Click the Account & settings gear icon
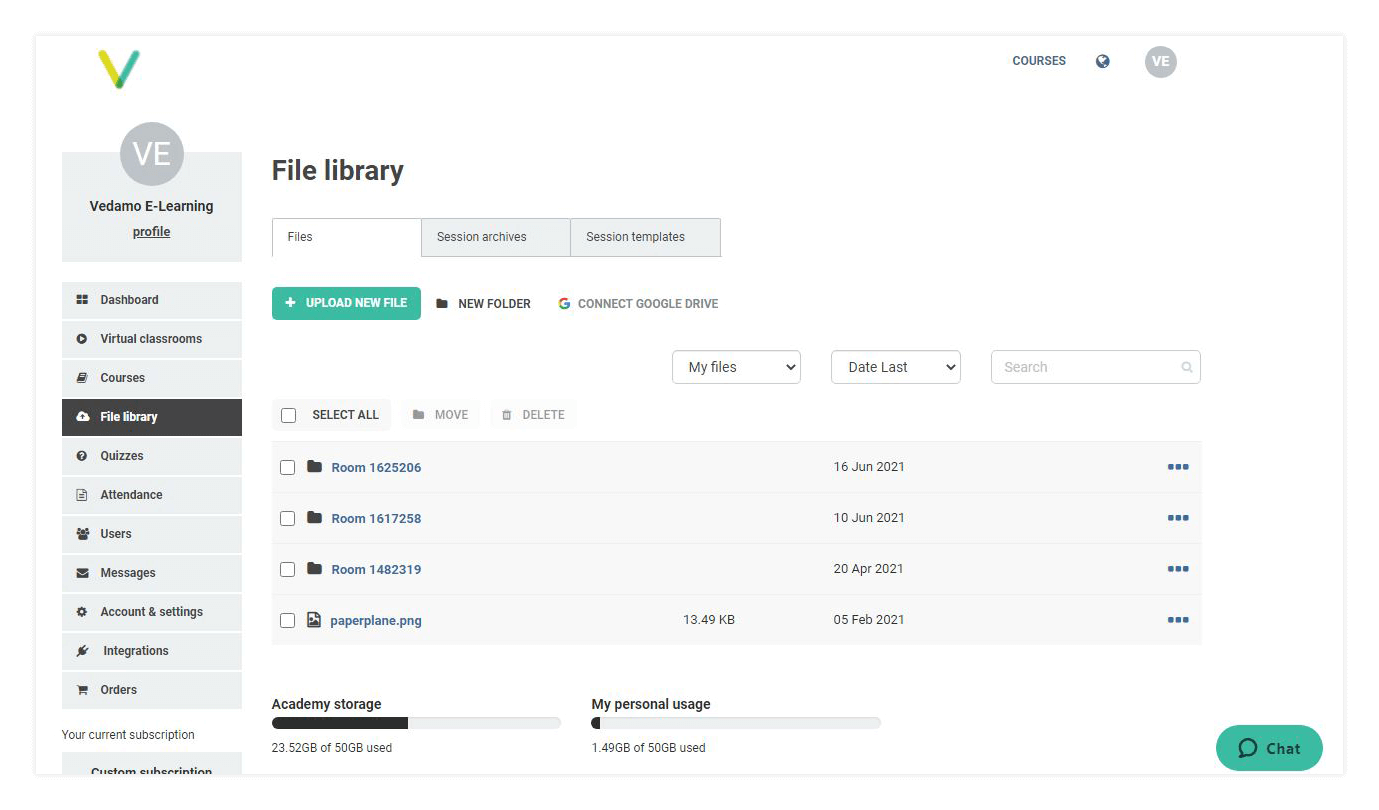 [x=82, y=612]
